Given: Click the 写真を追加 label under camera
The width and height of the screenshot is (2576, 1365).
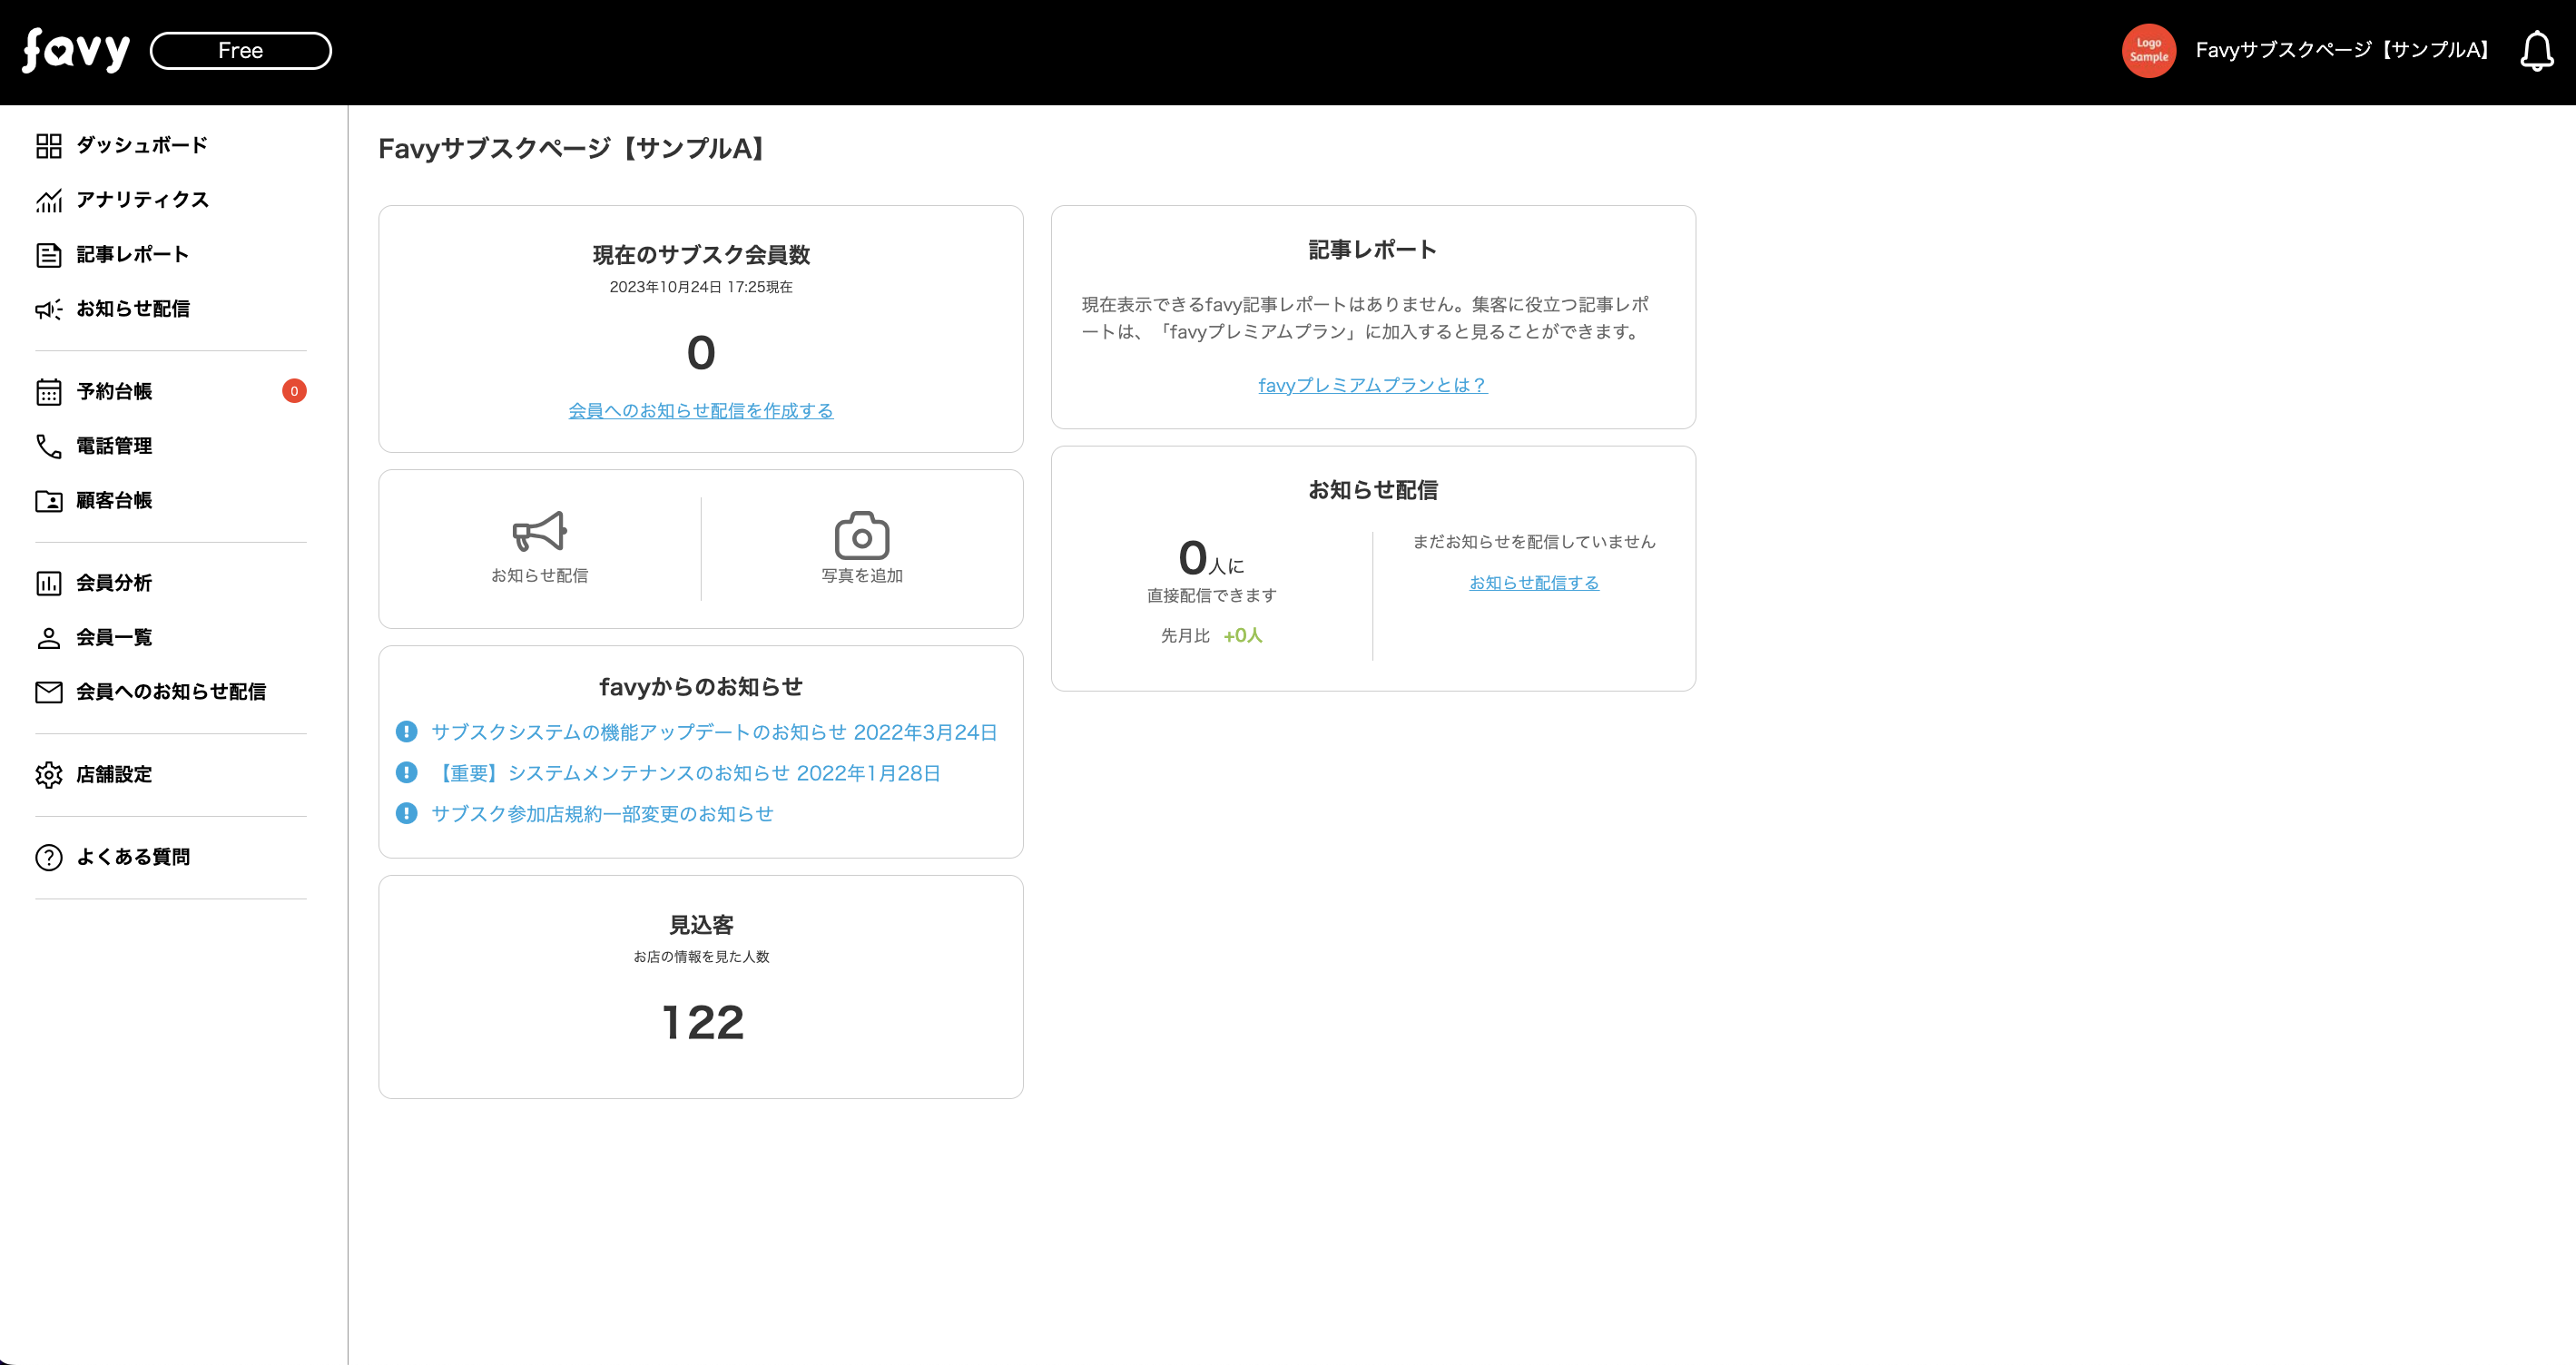Looking at the screenshot, I should pyautogui.click(x=862, y=575).
